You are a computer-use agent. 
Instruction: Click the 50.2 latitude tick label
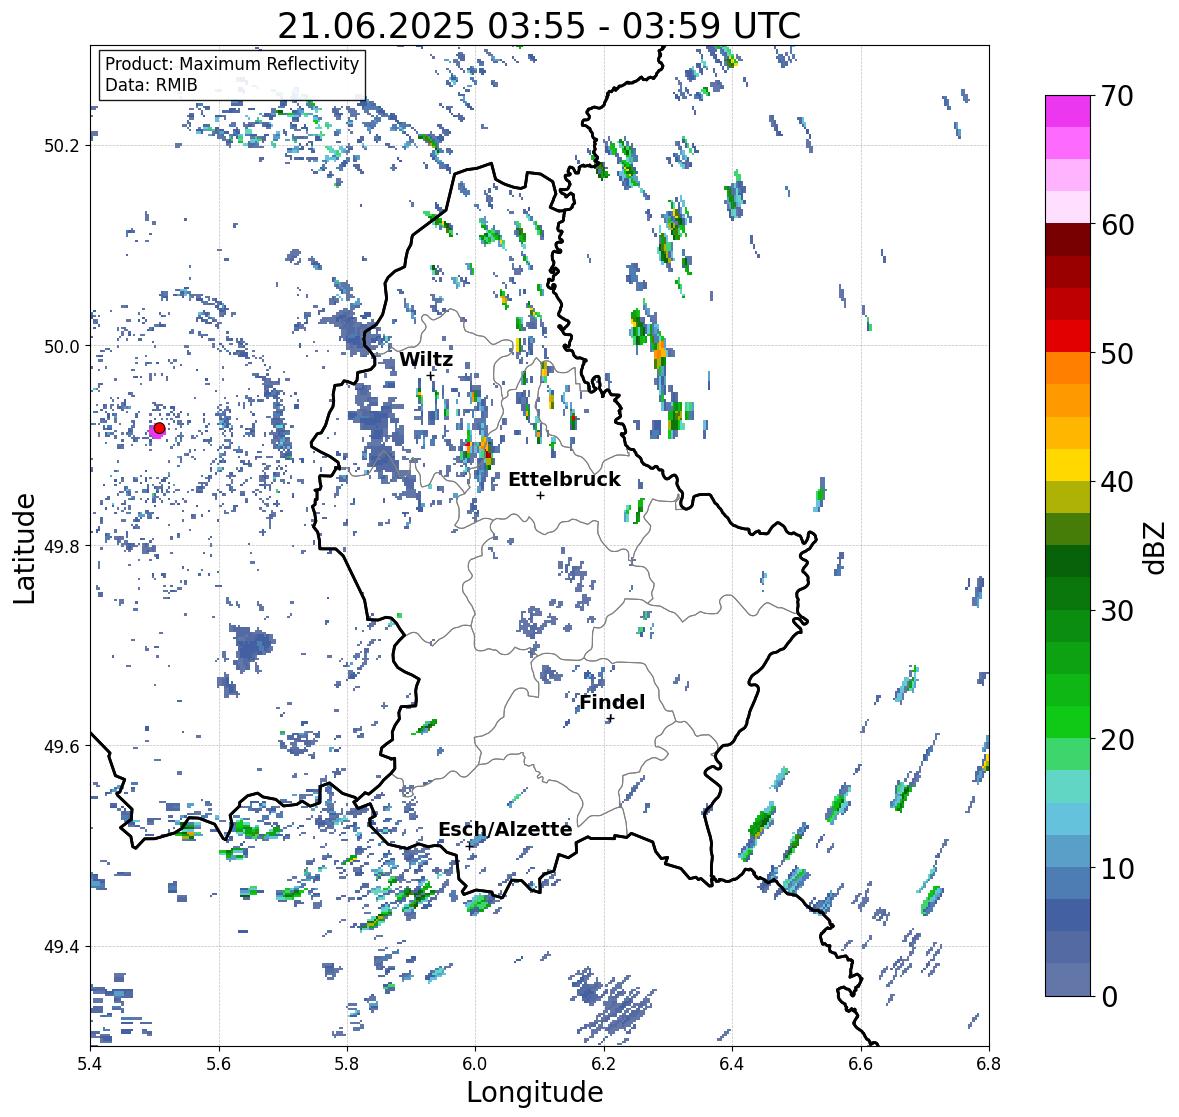point(61,146)
